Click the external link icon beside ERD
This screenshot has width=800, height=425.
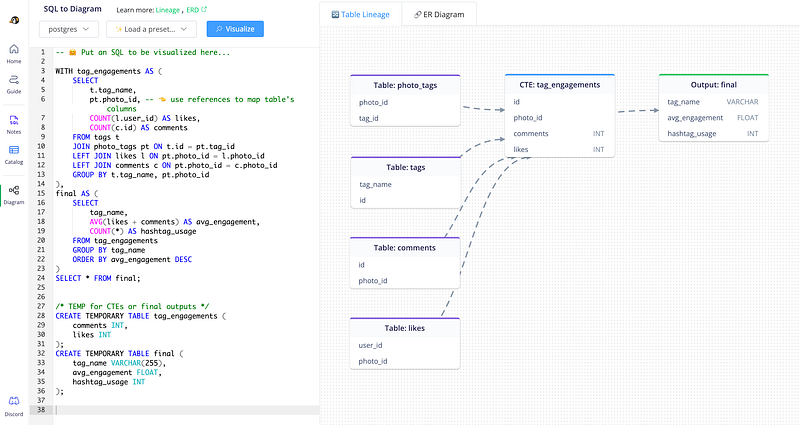click(x=204, y=9)
